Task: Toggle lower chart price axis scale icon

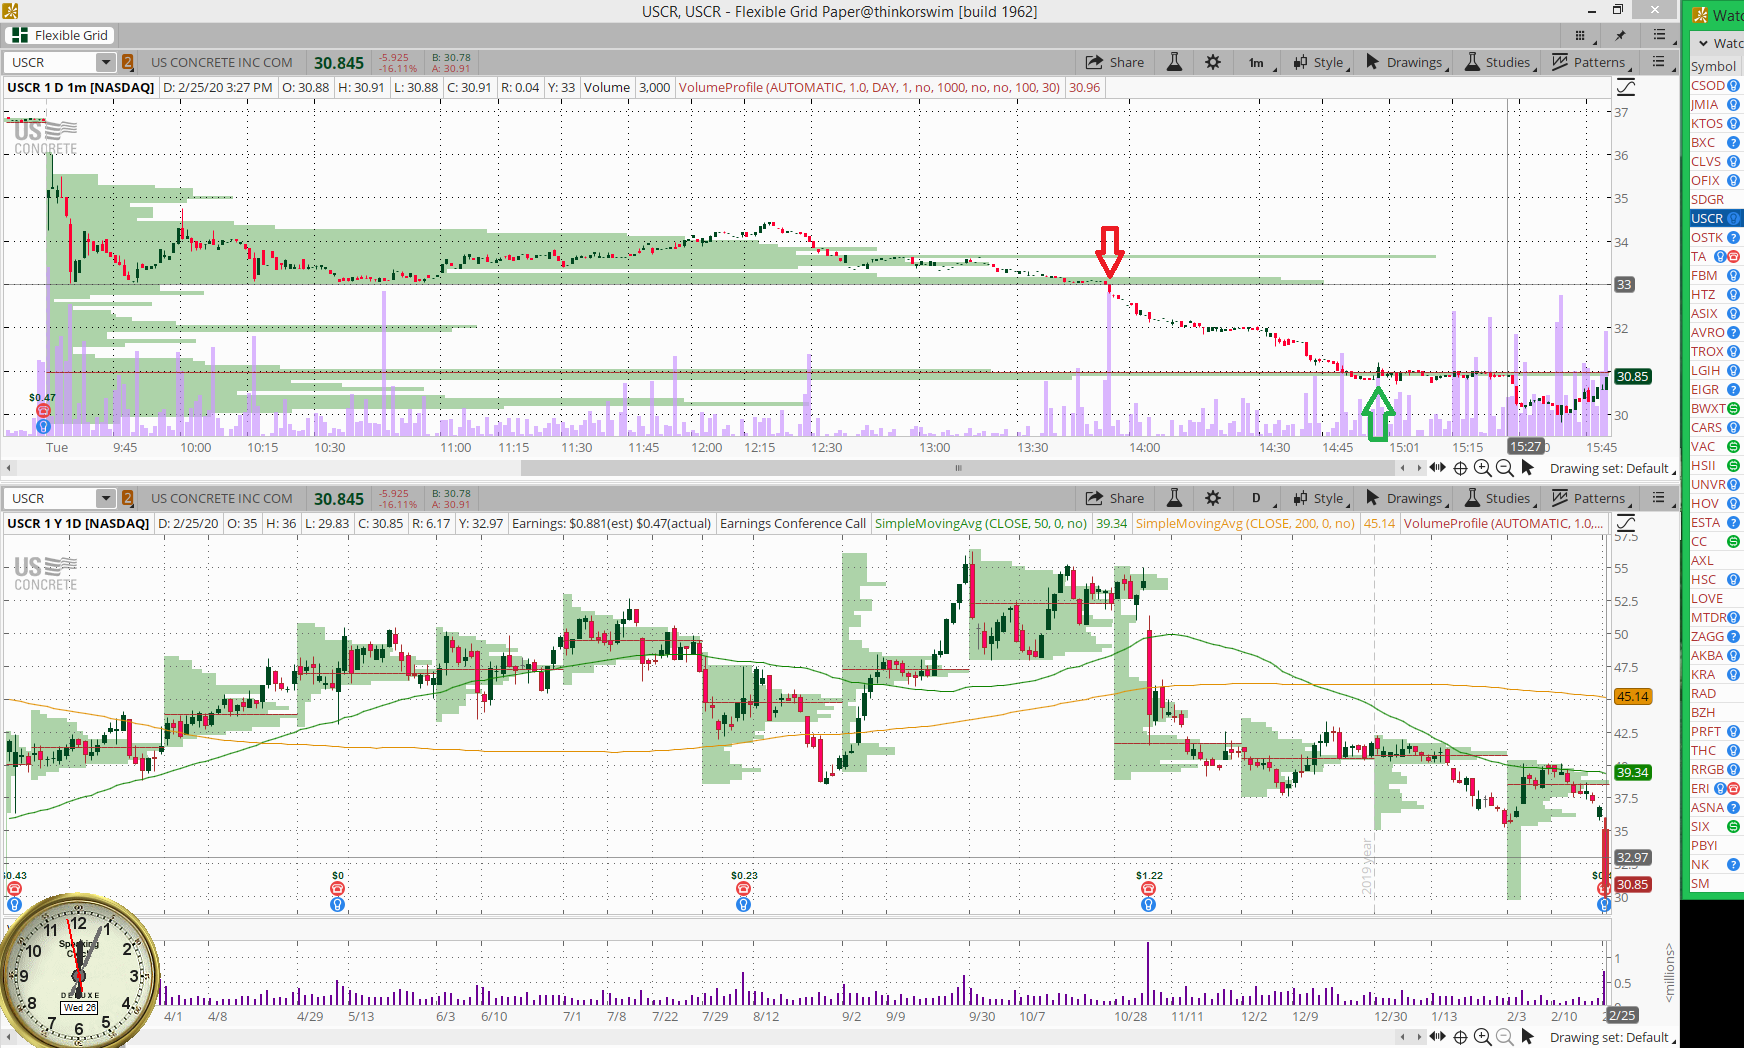Action: (1626, 524)
